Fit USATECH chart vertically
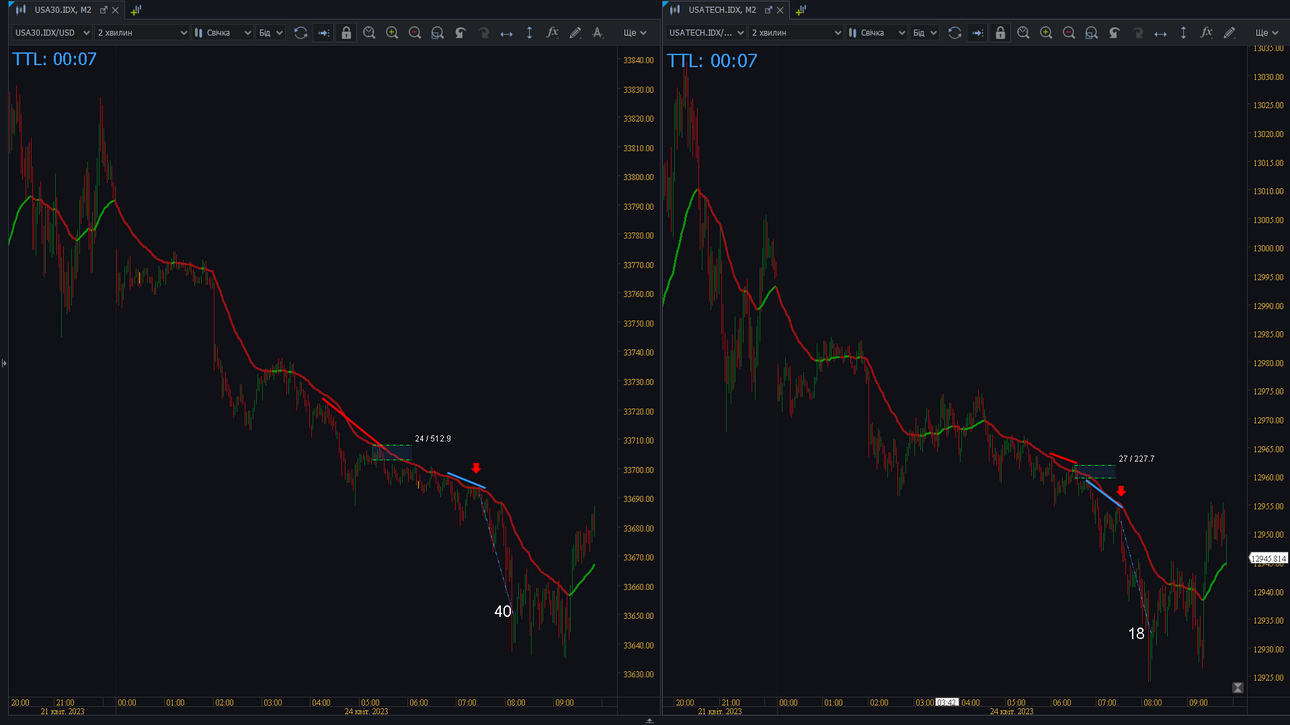 tap(1183, 33)
